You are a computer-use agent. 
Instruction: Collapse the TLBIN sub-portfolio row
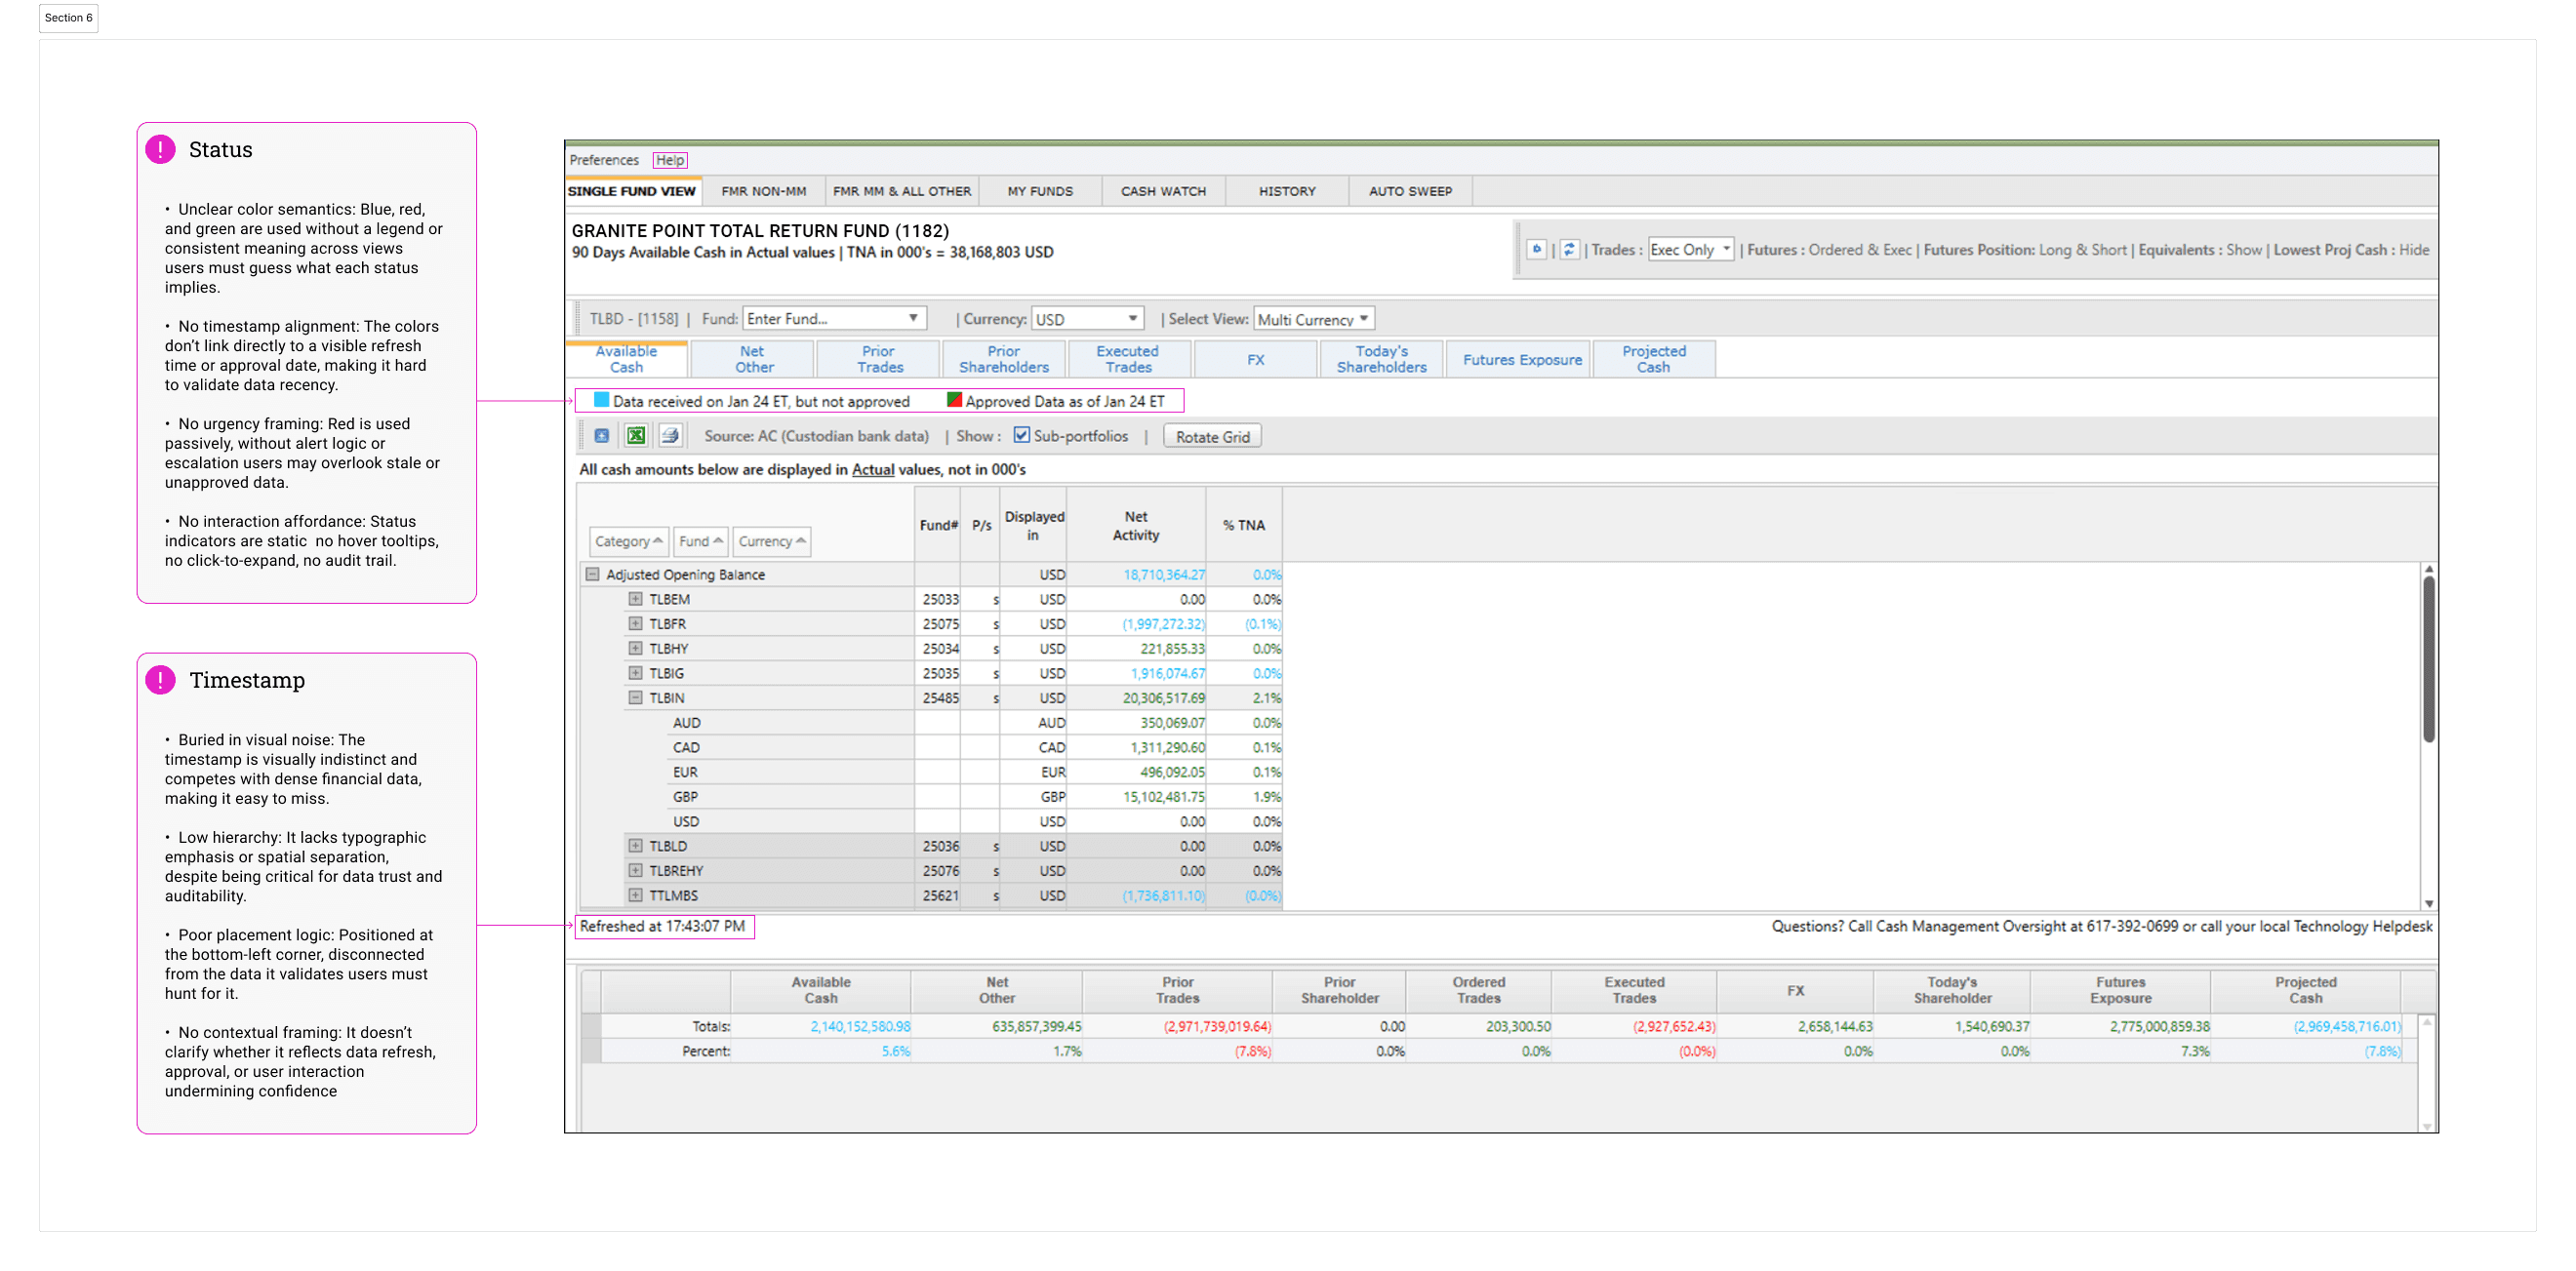pyautogui.click(x=635, y=697)
